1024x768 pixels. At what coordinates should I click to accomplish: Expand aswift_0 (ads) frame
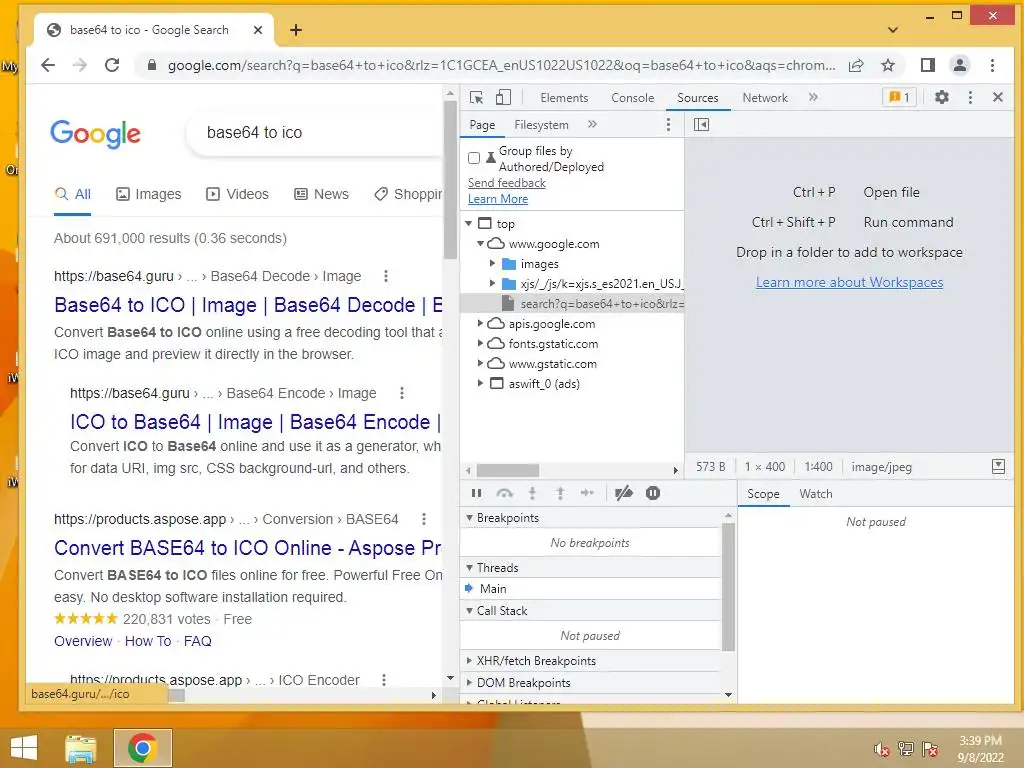tap(480, 383)
